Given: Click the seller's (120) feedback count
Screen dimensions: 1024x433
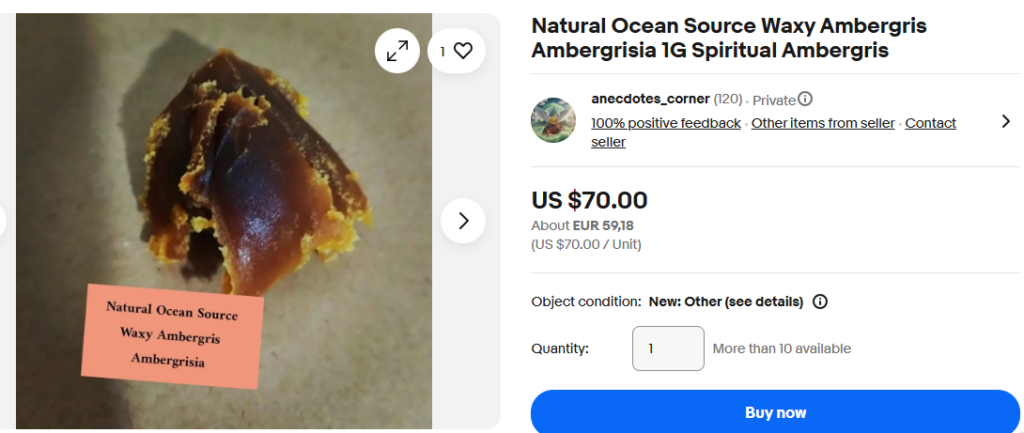Looking at the screenshot, I should (x=728, y=99).
